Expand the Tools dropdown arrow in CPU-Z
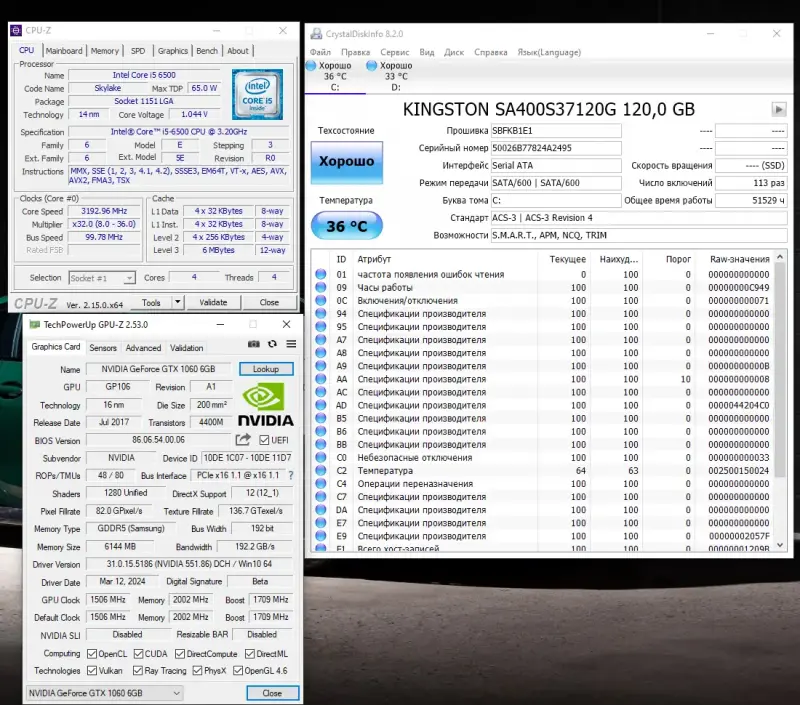 click(x=177, y=302)
